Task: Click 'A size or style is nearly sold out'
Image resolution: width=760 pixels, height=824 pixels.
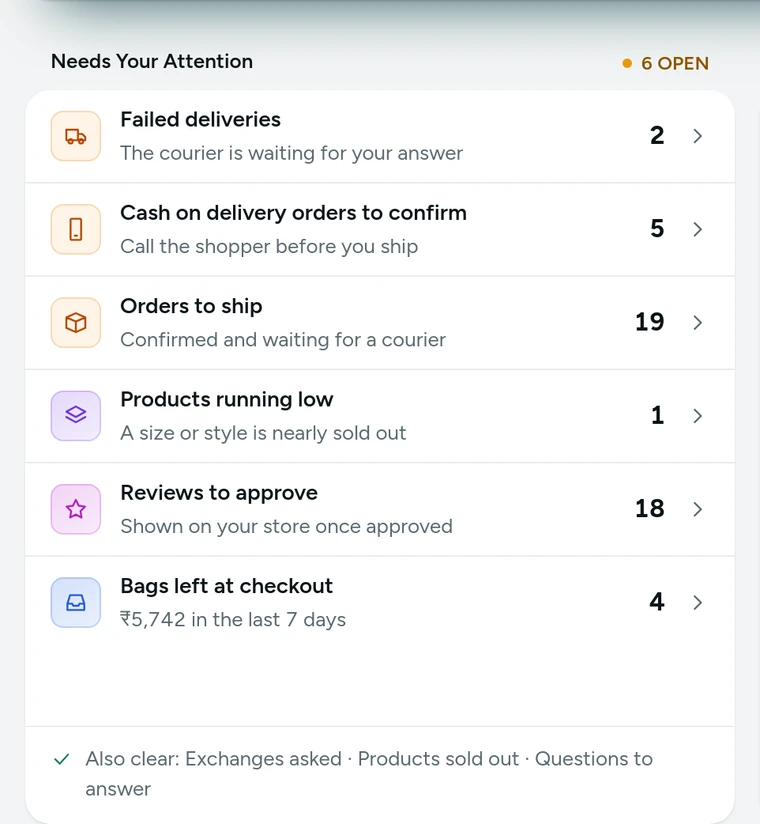Action: click(x=263, y=433)
